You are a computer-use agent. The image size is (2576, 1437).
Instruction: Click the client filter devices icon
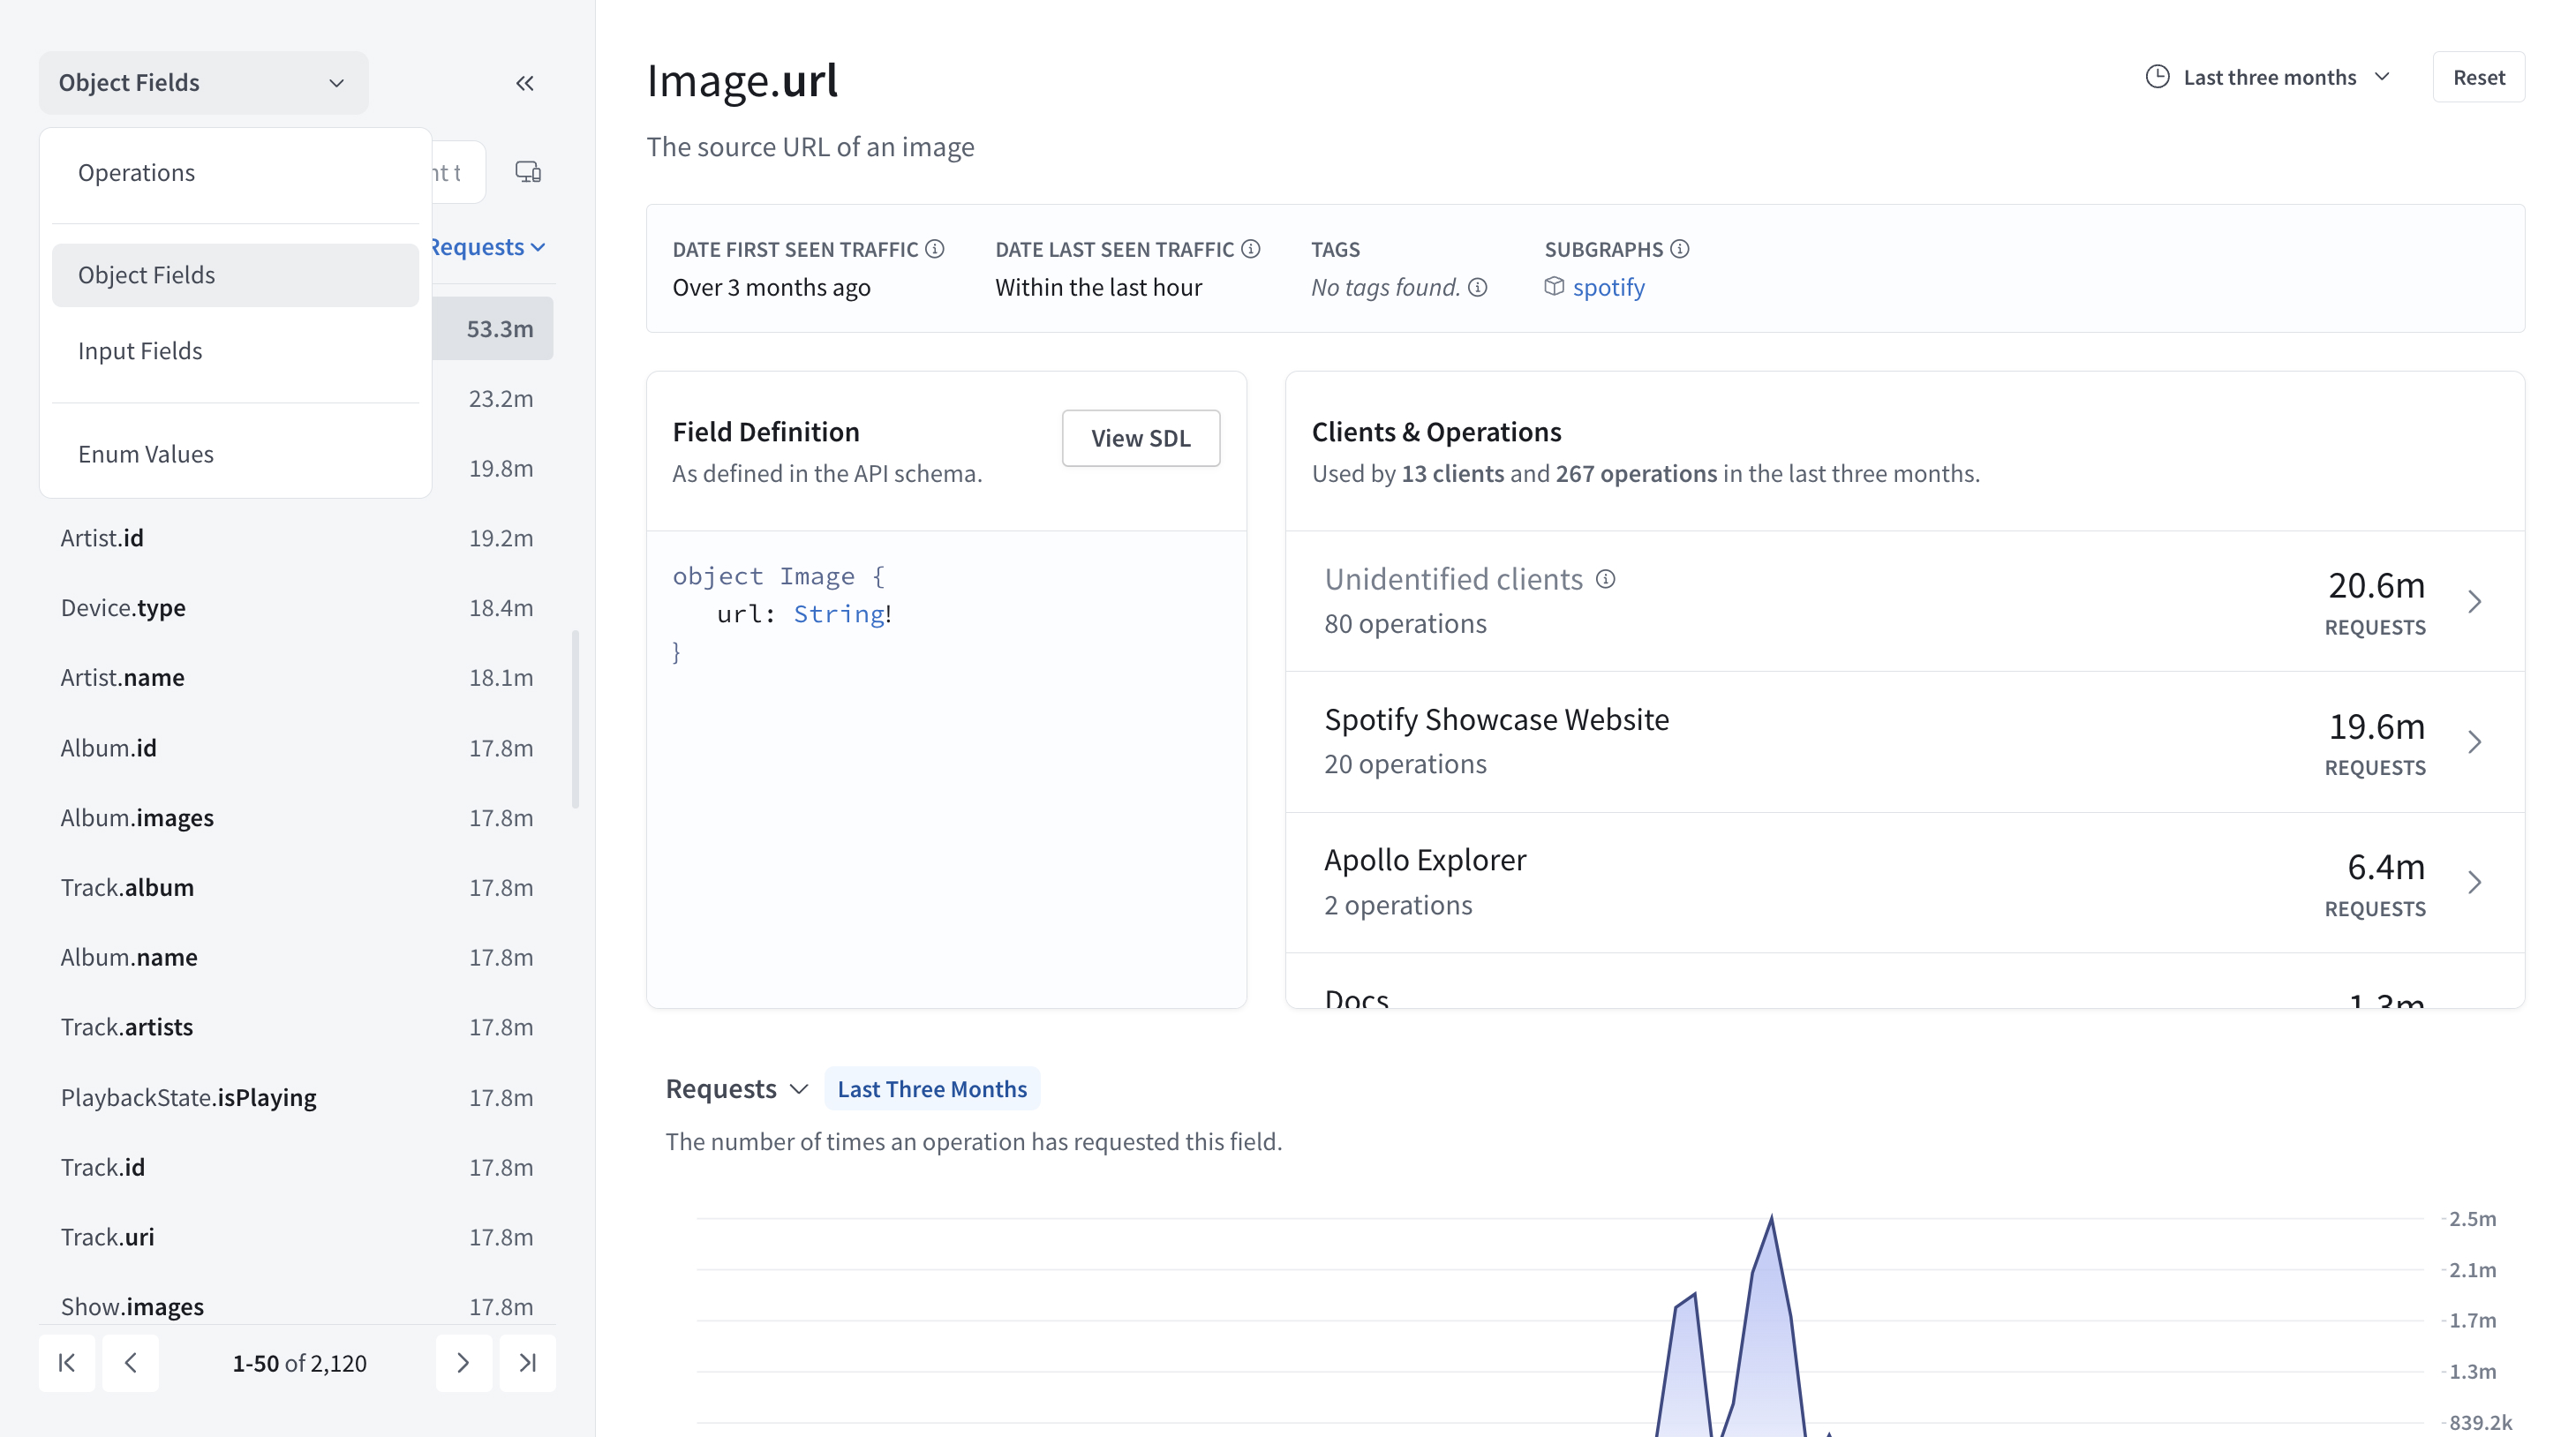(528, 172)
